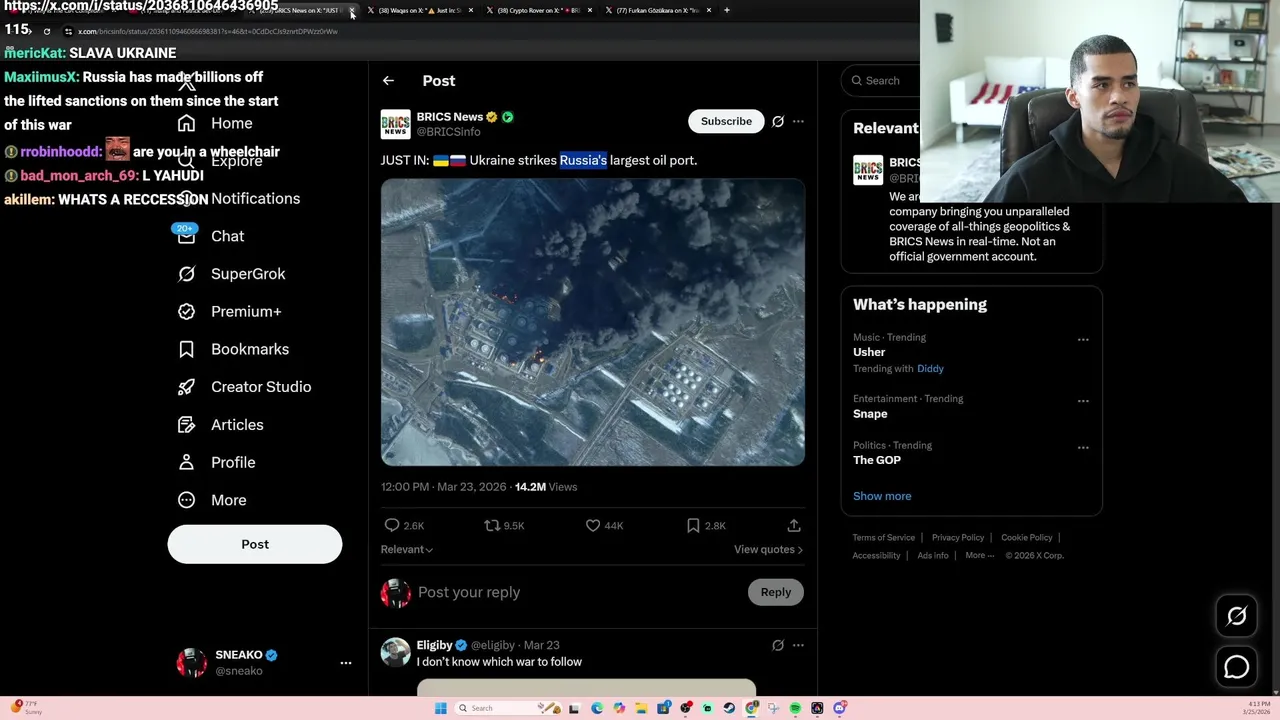Open Discord from the taskbar
Viewport: 1280px width, 720px height.
click(839, 708)
